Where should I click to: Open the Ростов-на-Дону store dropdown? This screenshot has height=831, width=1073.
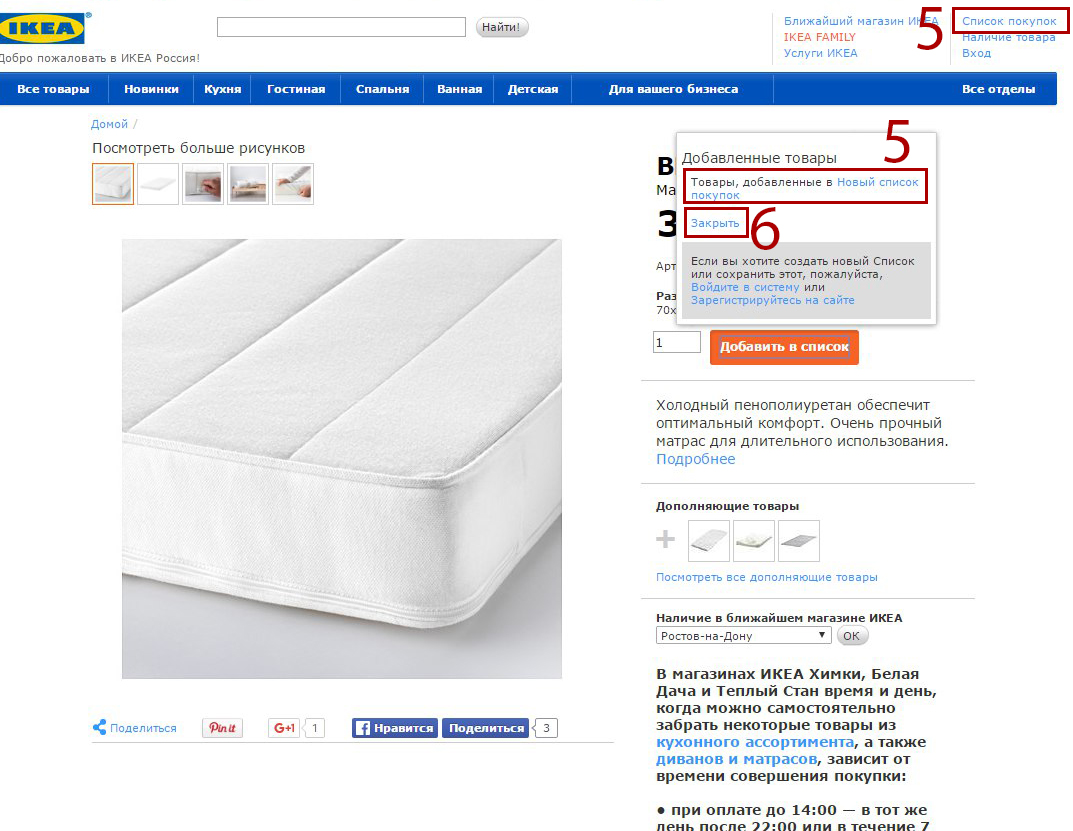tap(743, 636)
